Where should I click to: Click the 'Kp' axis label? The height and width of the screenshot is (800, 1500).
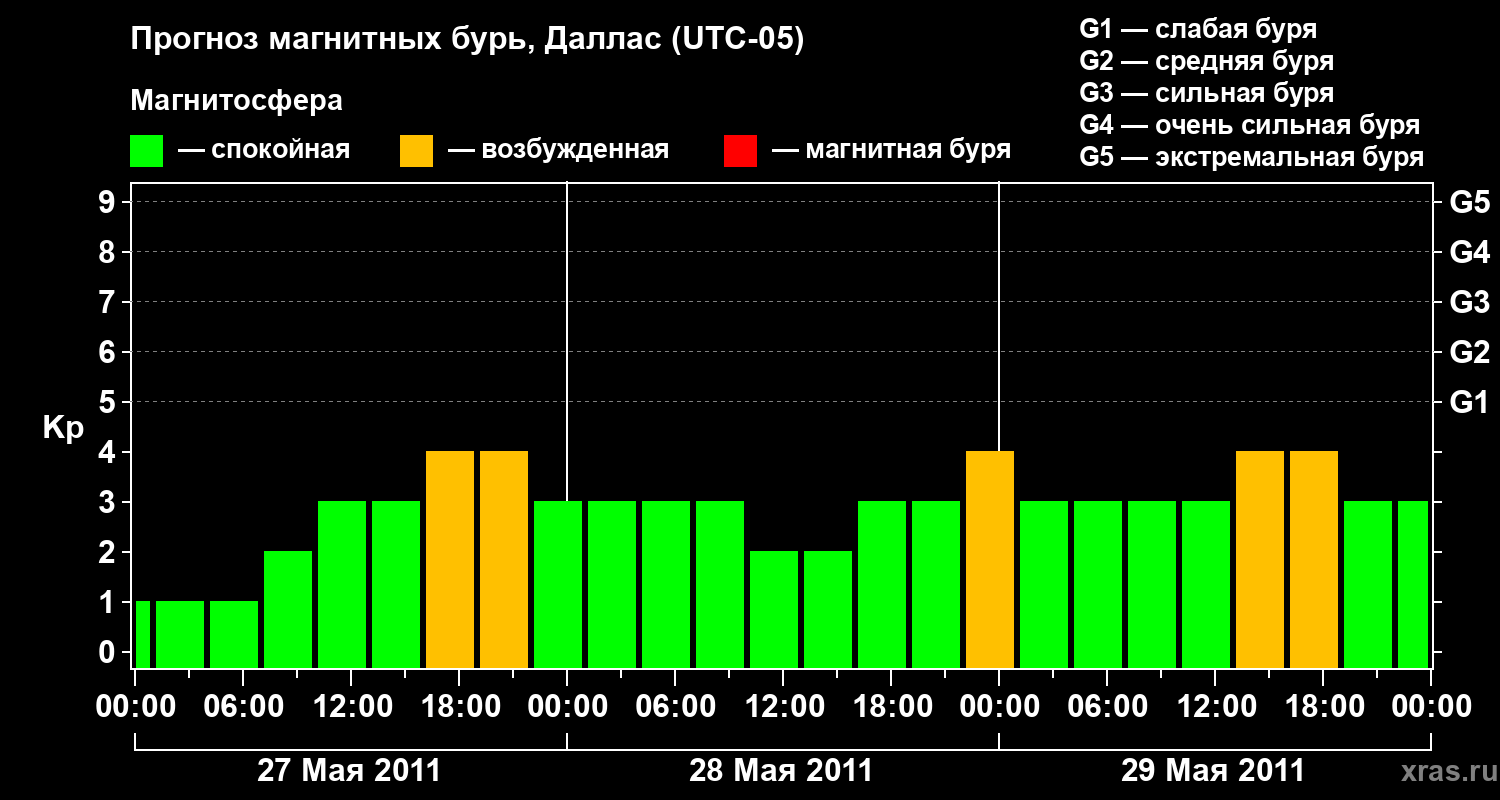[63, 429]
